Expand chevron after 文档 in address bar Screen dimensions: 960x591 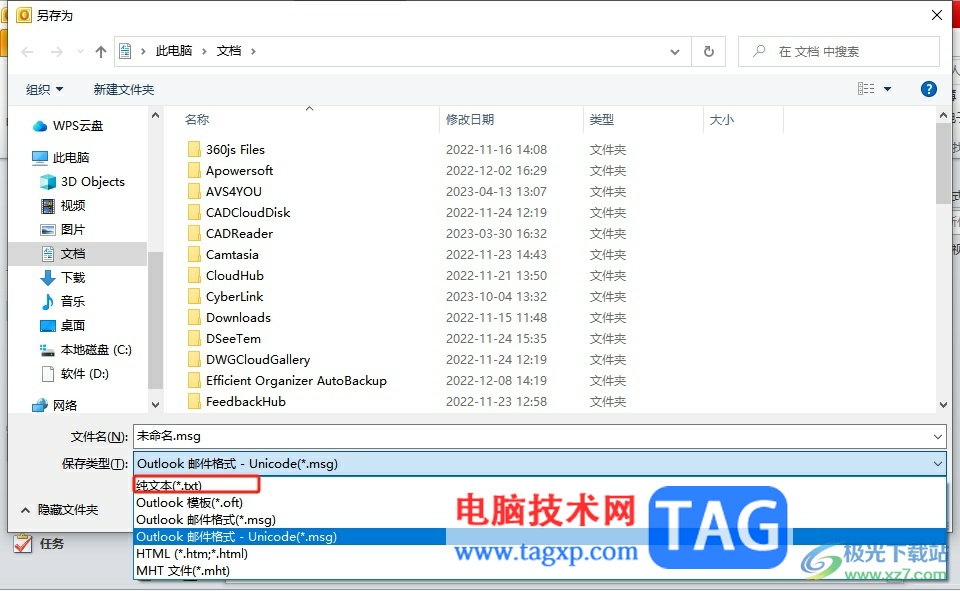point(252,51)
